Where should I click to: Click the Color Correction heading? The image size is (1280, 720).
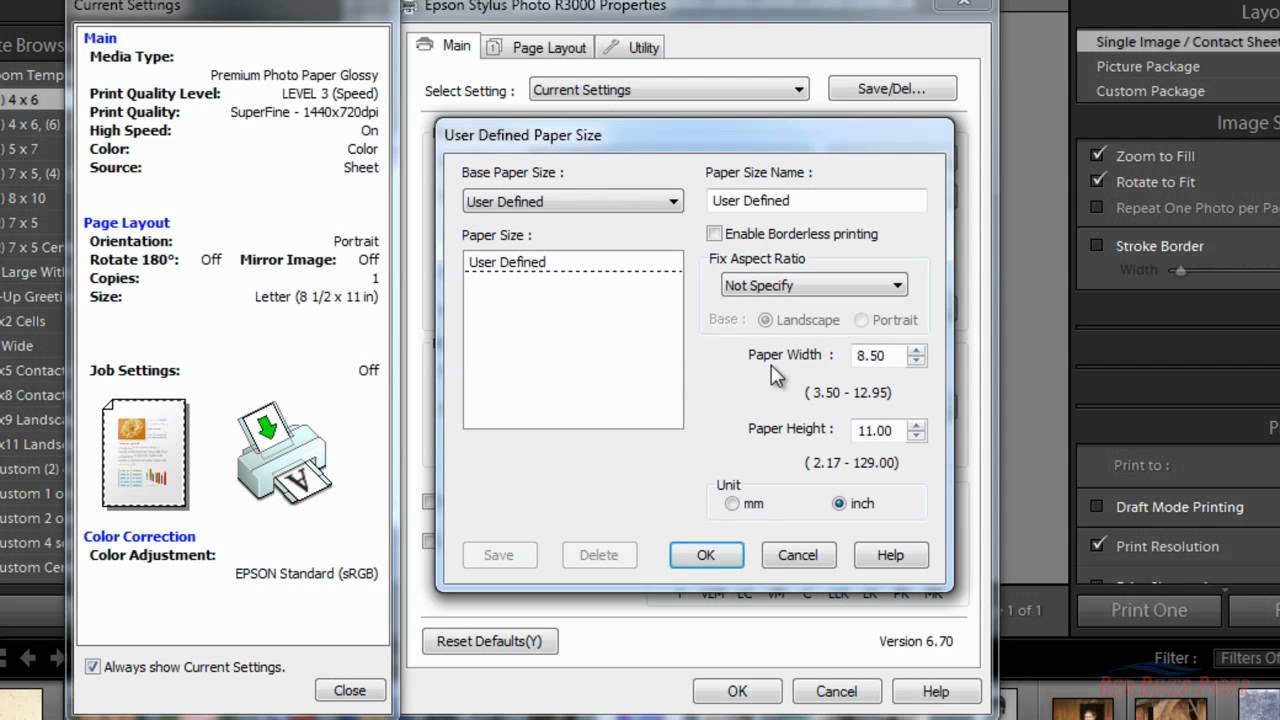(x=139, y=536)
